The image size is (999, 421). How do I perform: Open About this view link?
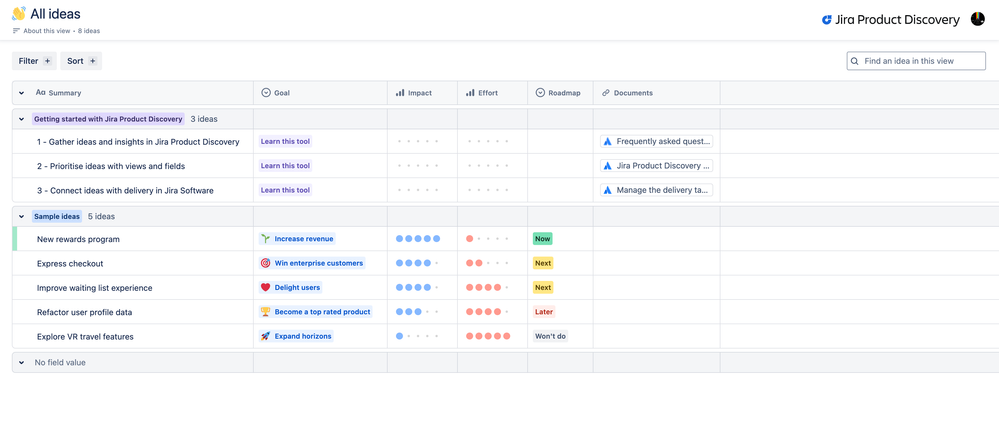coord(48,31)
